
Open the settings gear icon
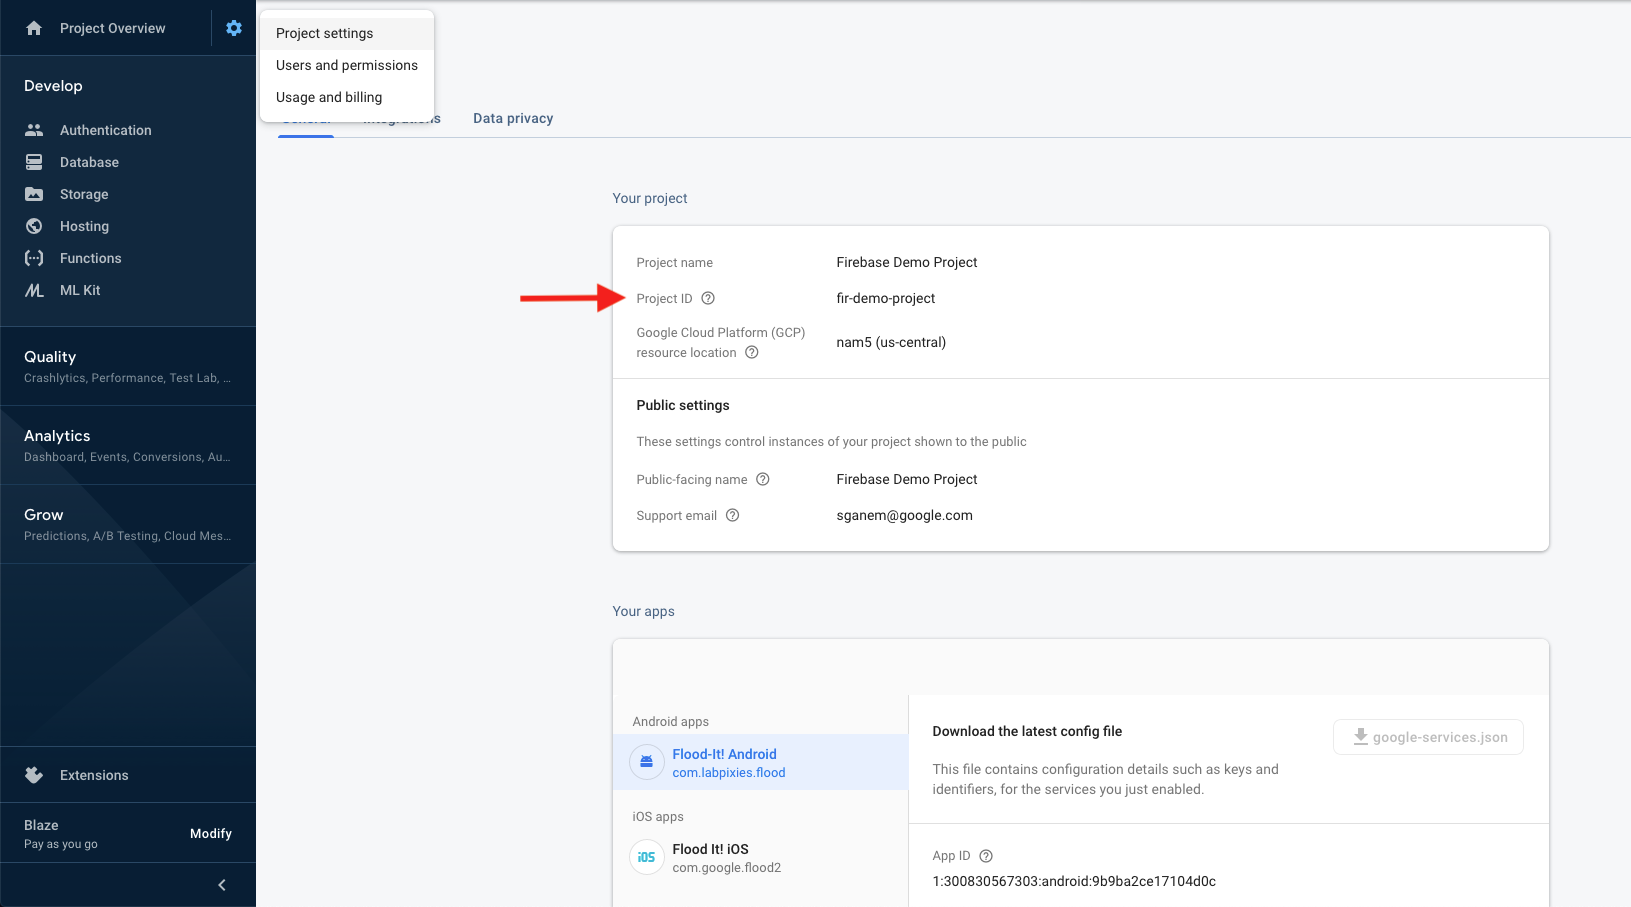coord(234,28)
